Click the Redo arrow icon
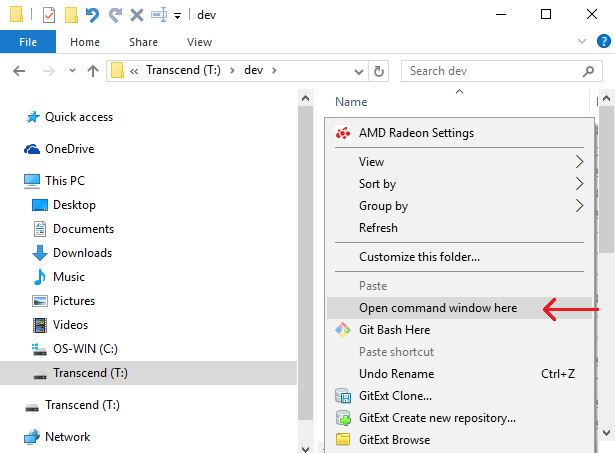The height and width of the screenshot is (453, 615). tap(115, 15)
